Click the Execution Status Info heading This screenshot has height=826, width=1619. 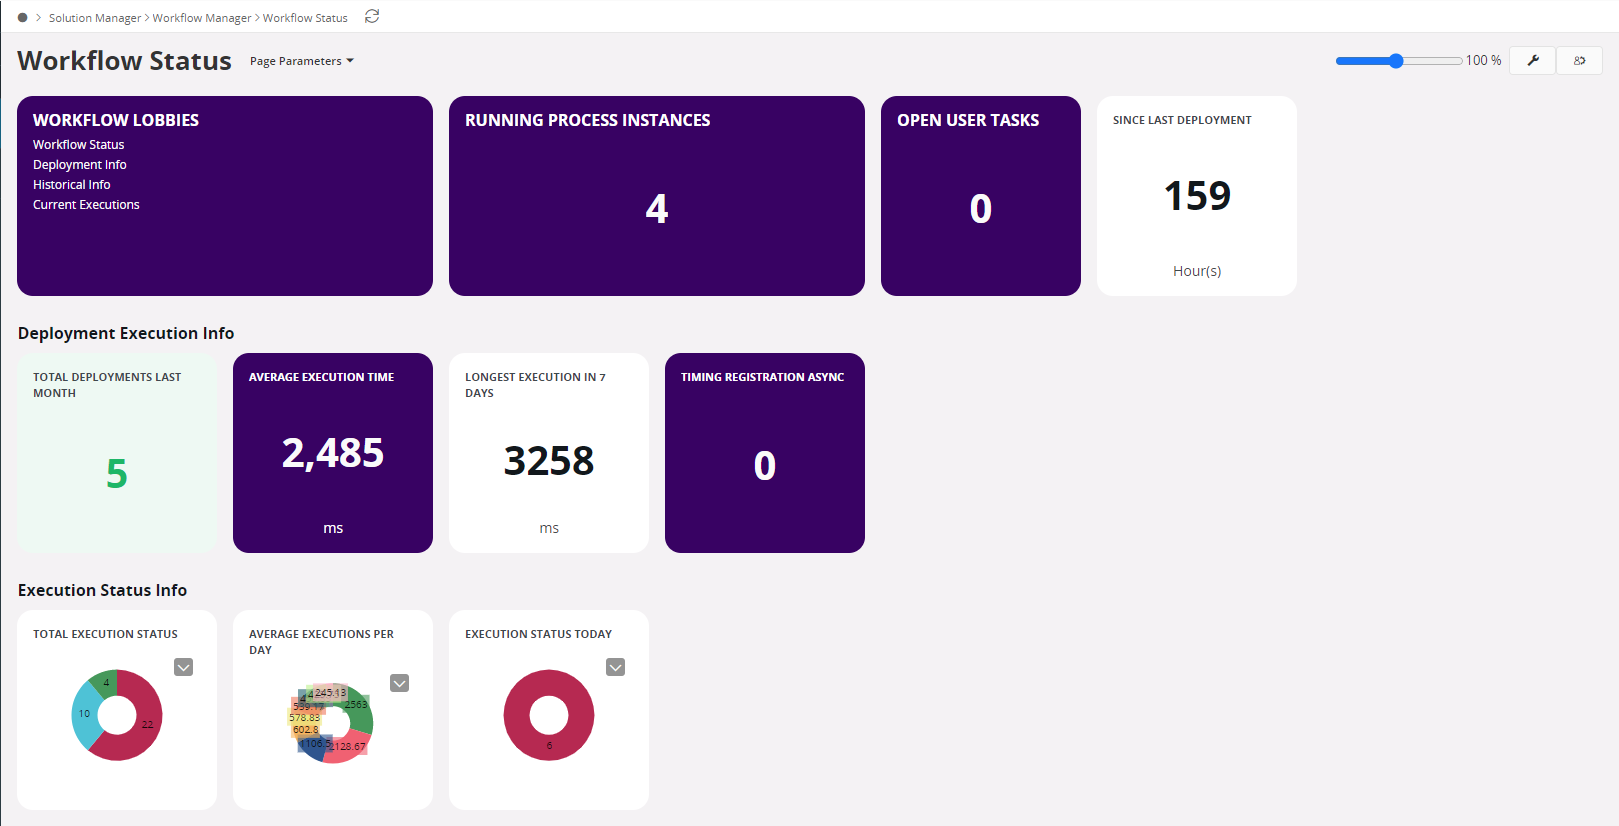102,591
